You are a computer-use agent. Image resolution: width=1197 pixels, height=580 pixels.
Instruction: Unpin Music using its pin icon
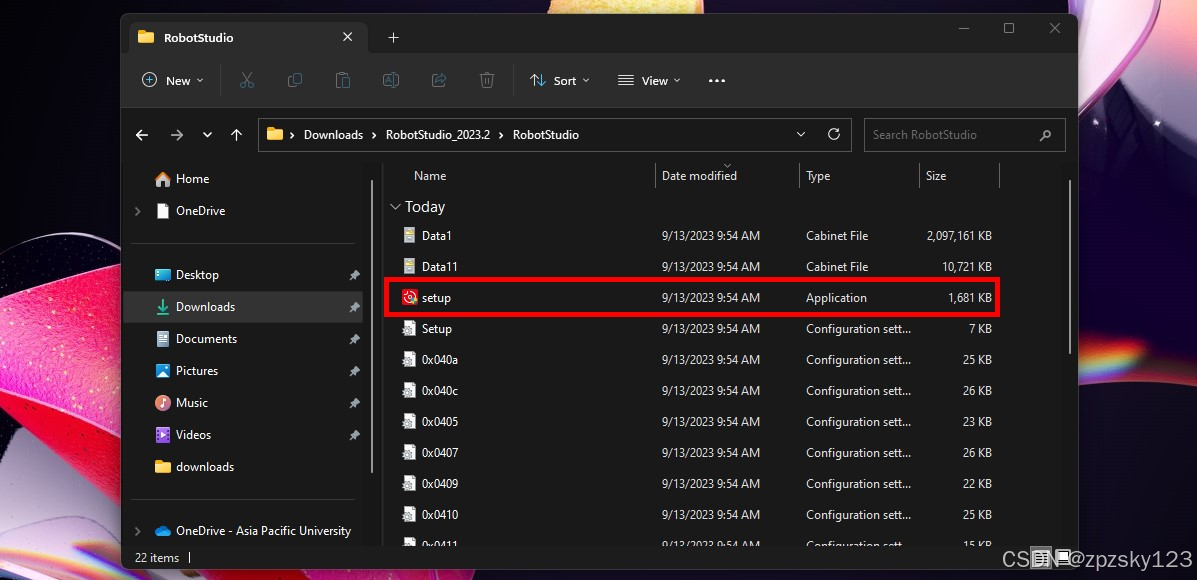[x=354, y=403]
